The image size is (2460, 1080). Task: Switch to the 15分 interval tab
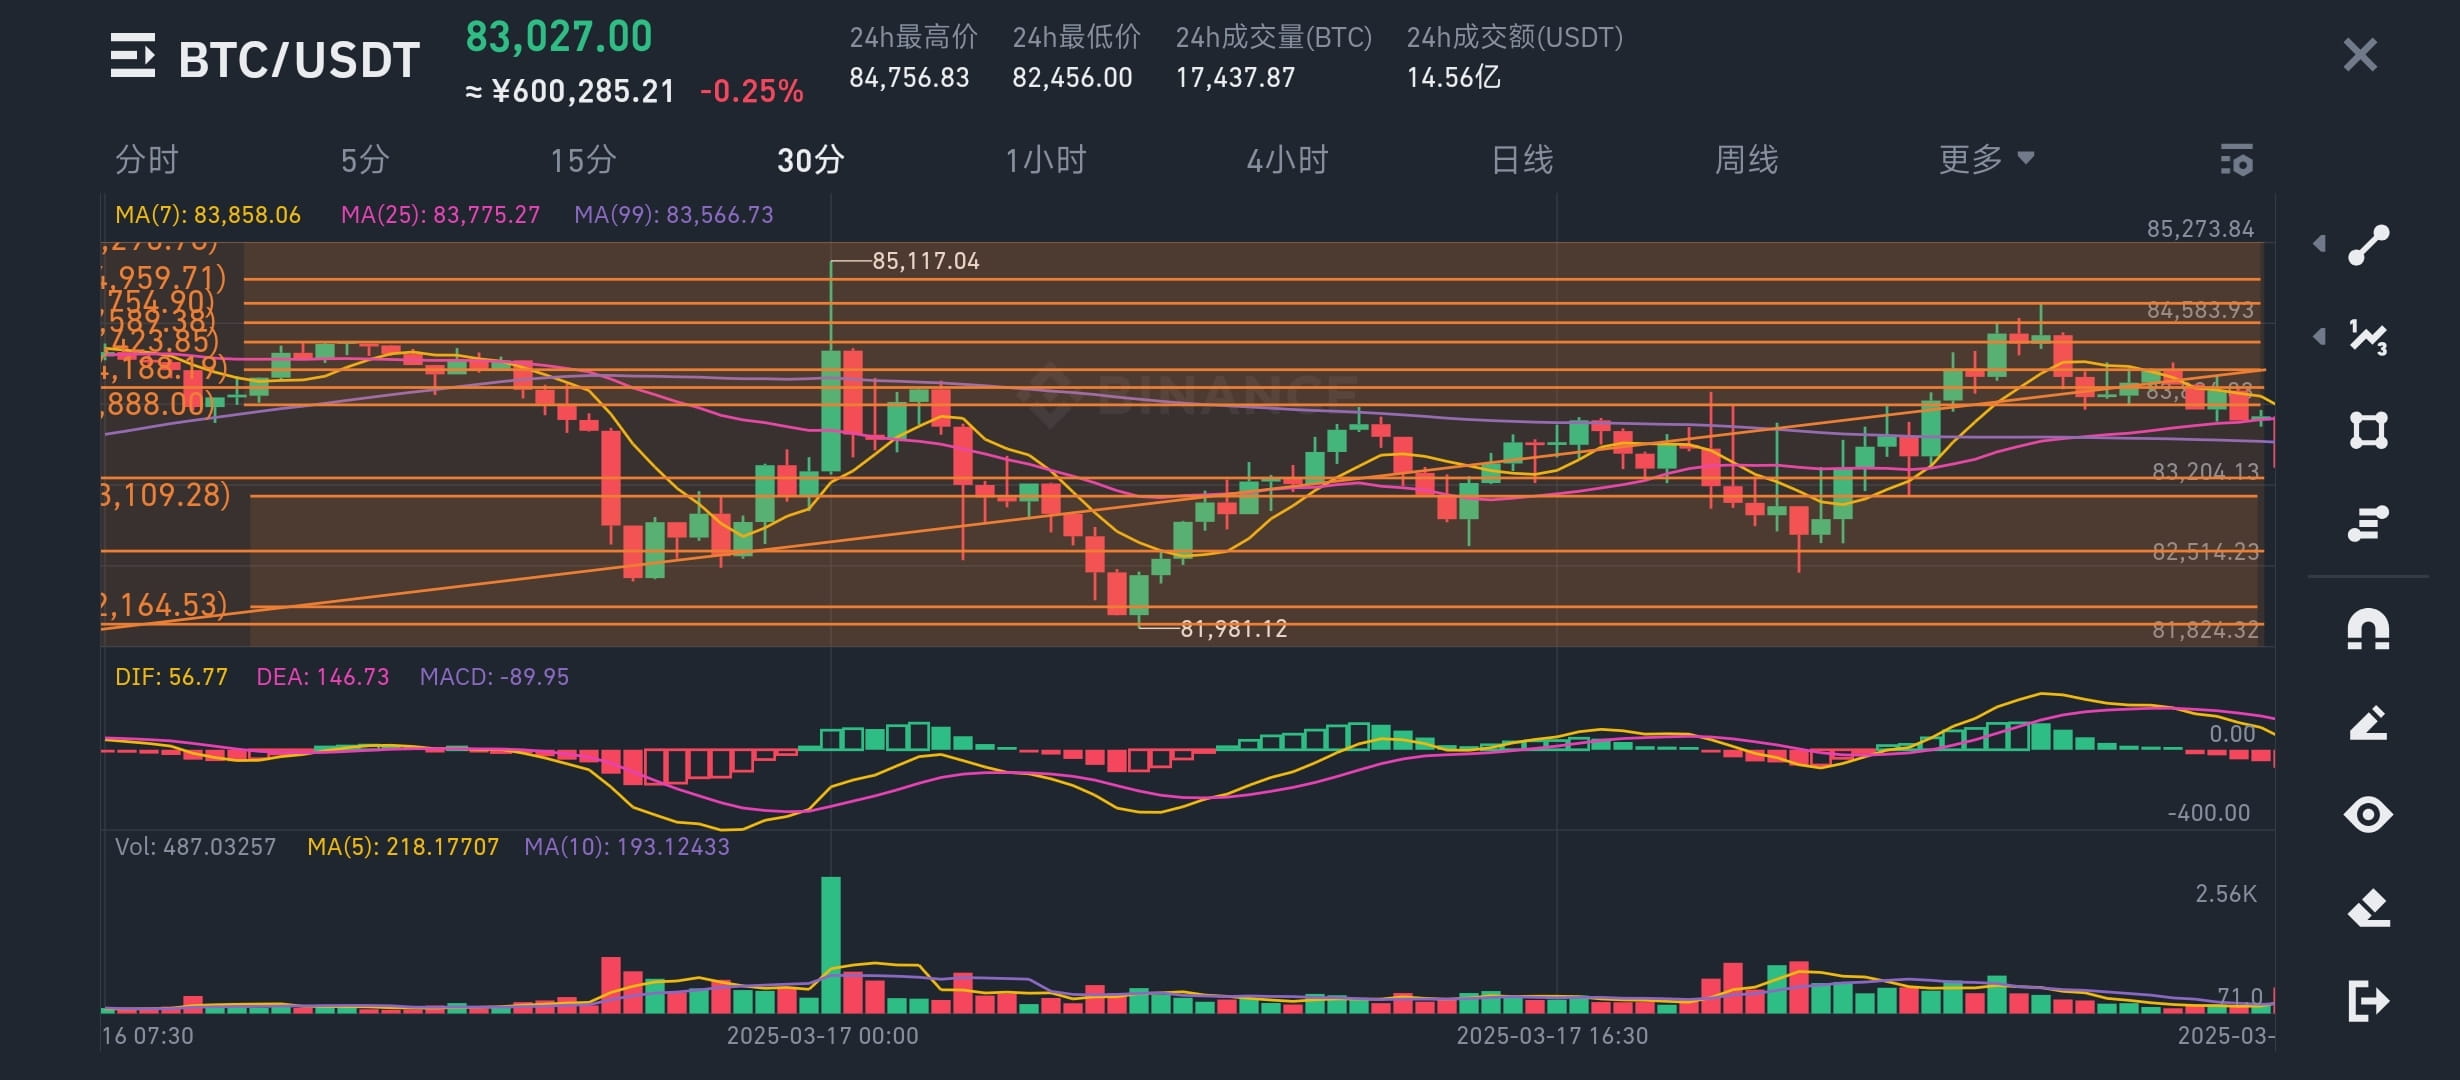tap(583, 160)
